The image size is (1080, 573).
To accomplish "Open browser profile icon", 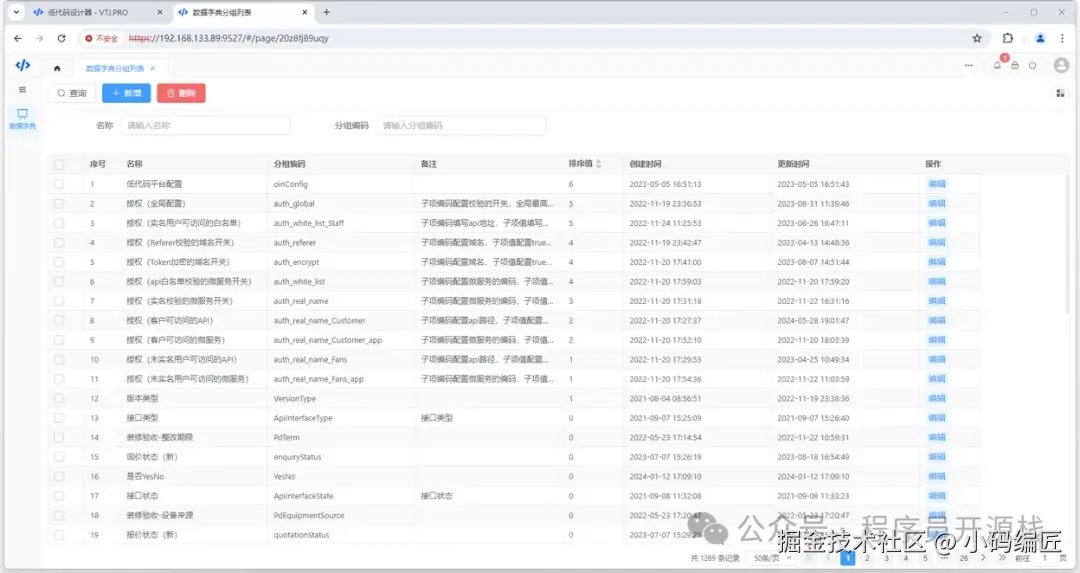I will click(1040, 39).
